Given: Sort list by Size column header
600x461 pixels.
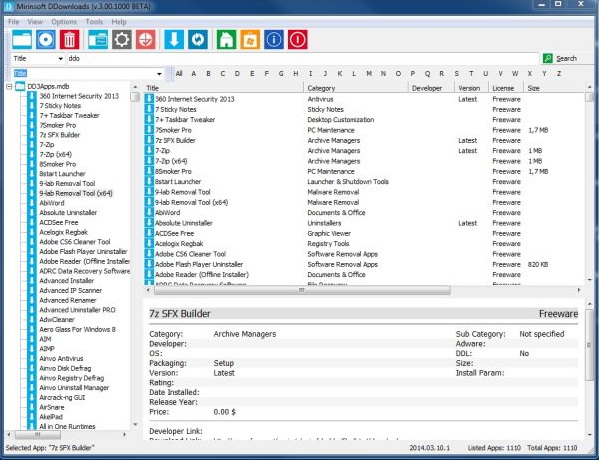Looking at the screenshot, I should [554, 88].
